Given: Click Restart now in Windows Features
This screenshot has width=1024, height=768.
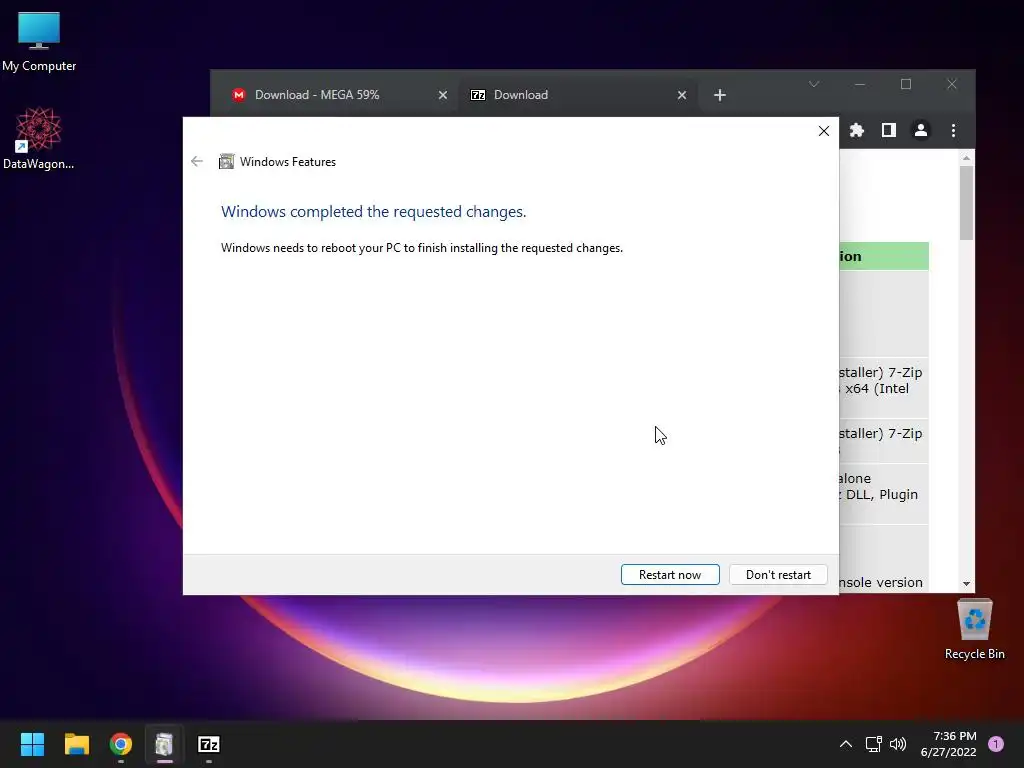Looking at the screenshot, I should [x=670, y=575].
